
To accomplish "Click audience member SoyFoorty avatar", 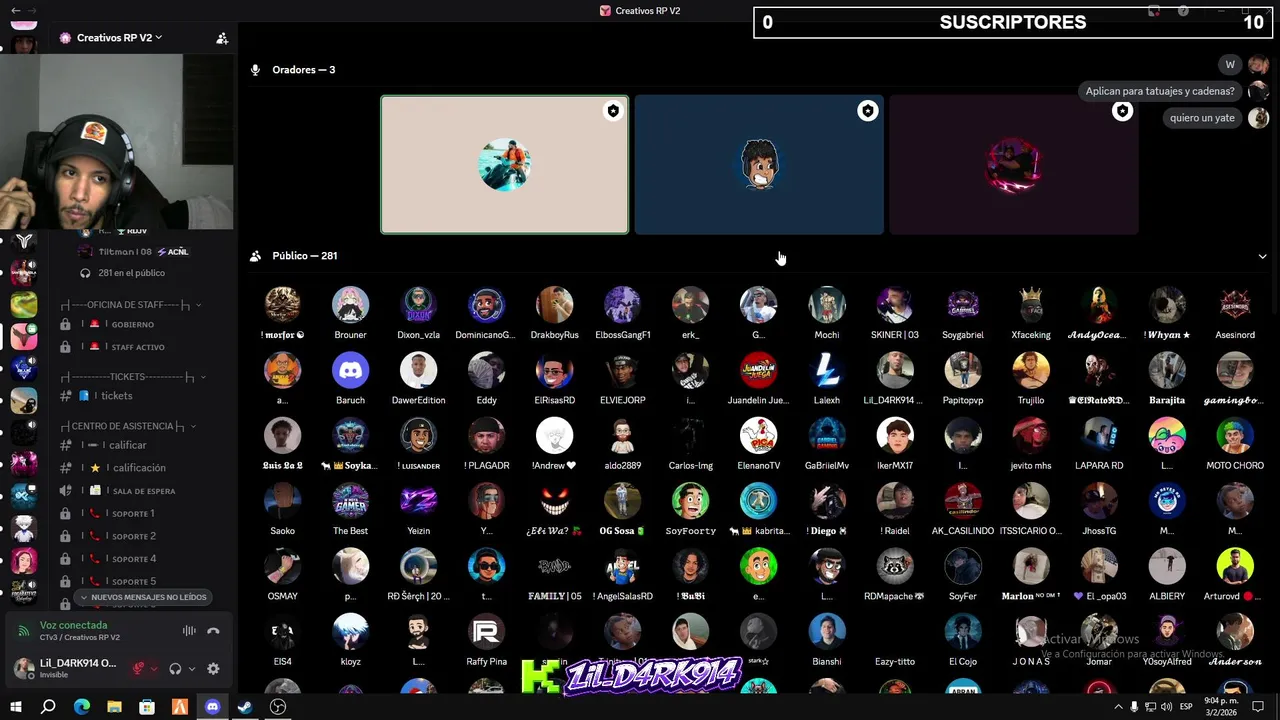I will pyautogui.click(x=690, y=501).
